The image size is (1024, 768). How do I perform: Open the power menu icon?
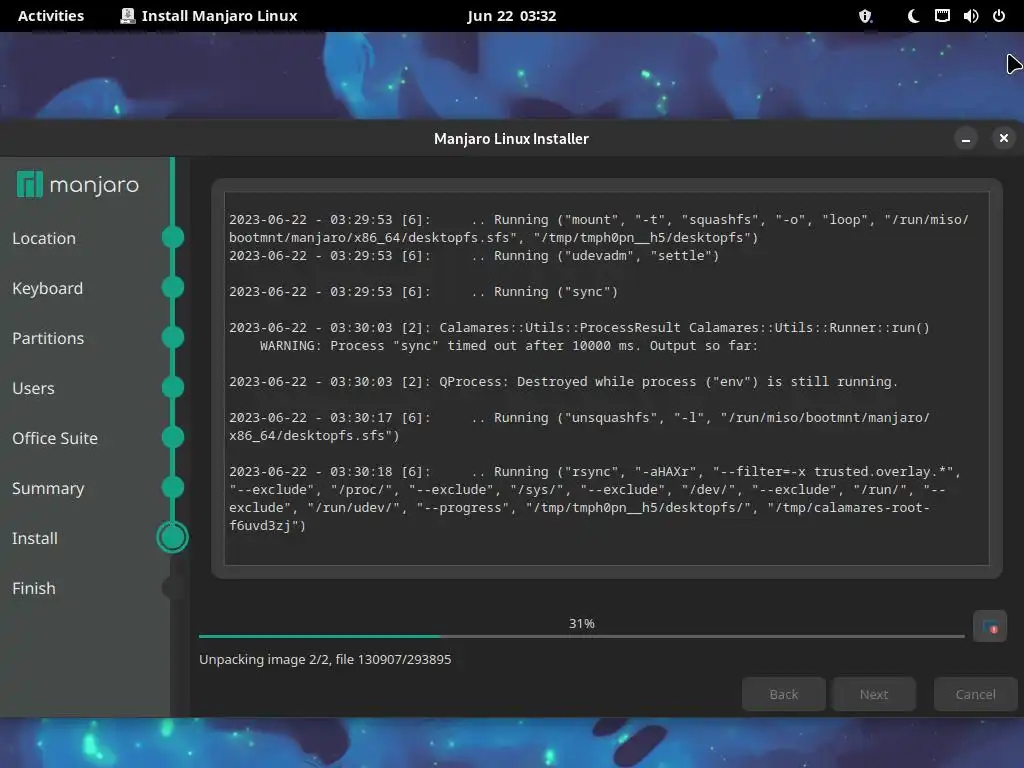pyautogui.click(x=999, y=16)
